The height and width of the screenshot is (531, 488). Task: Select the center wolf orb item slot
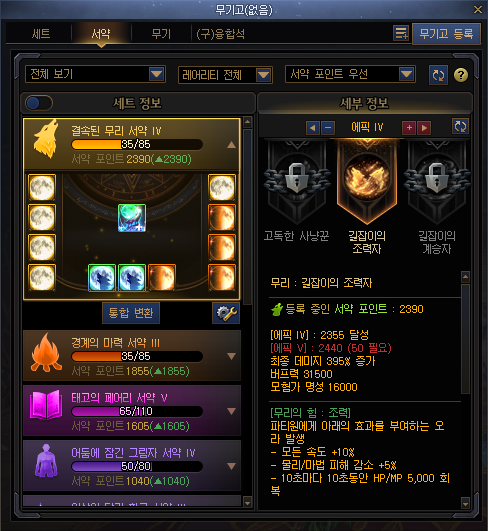tap(132, 218)
